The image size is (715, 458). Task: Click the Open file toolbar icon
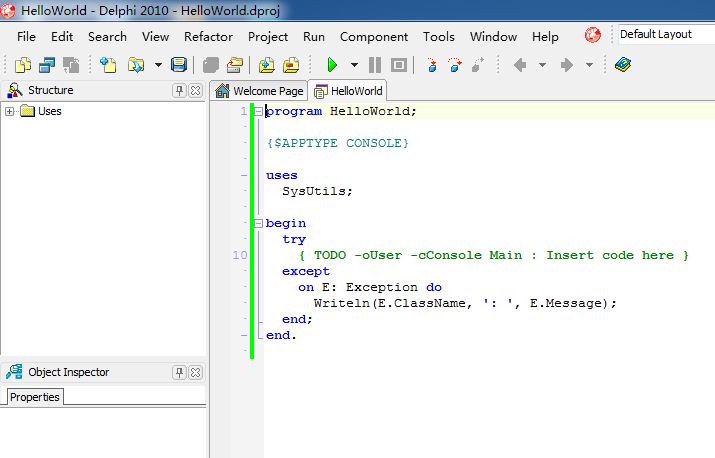[x=136, y=65]
